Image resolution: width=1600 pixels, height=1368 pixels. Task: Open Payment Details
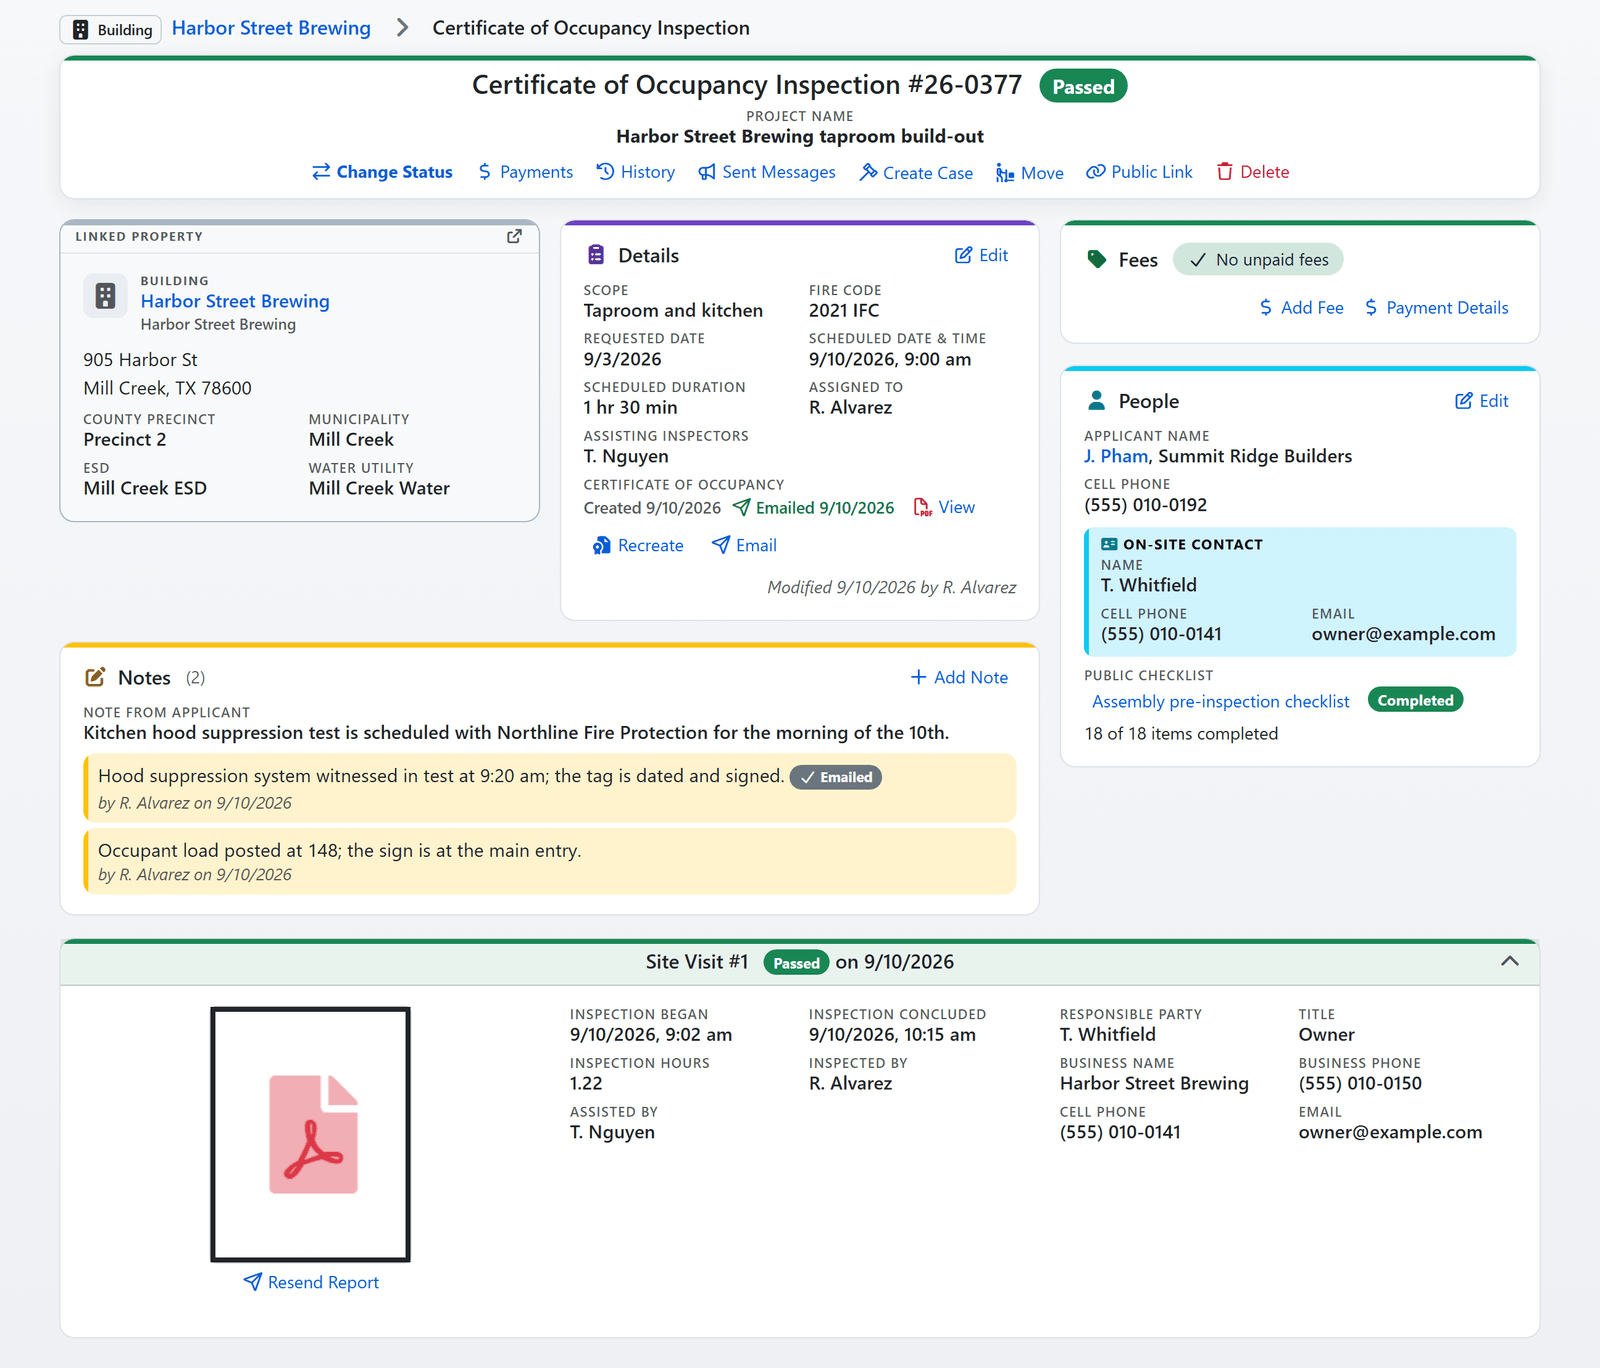[x=1436, y=308]
